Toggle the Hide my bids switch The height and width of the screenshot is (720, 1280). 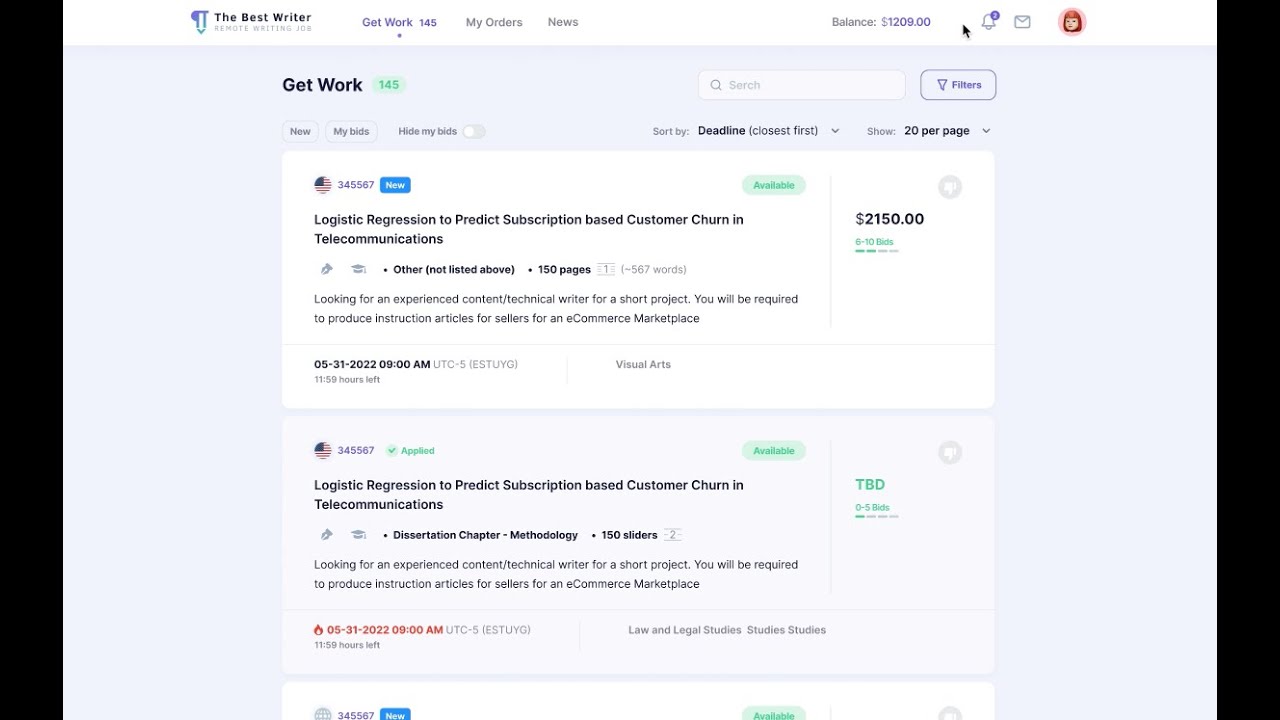click(x=473, y=131)
